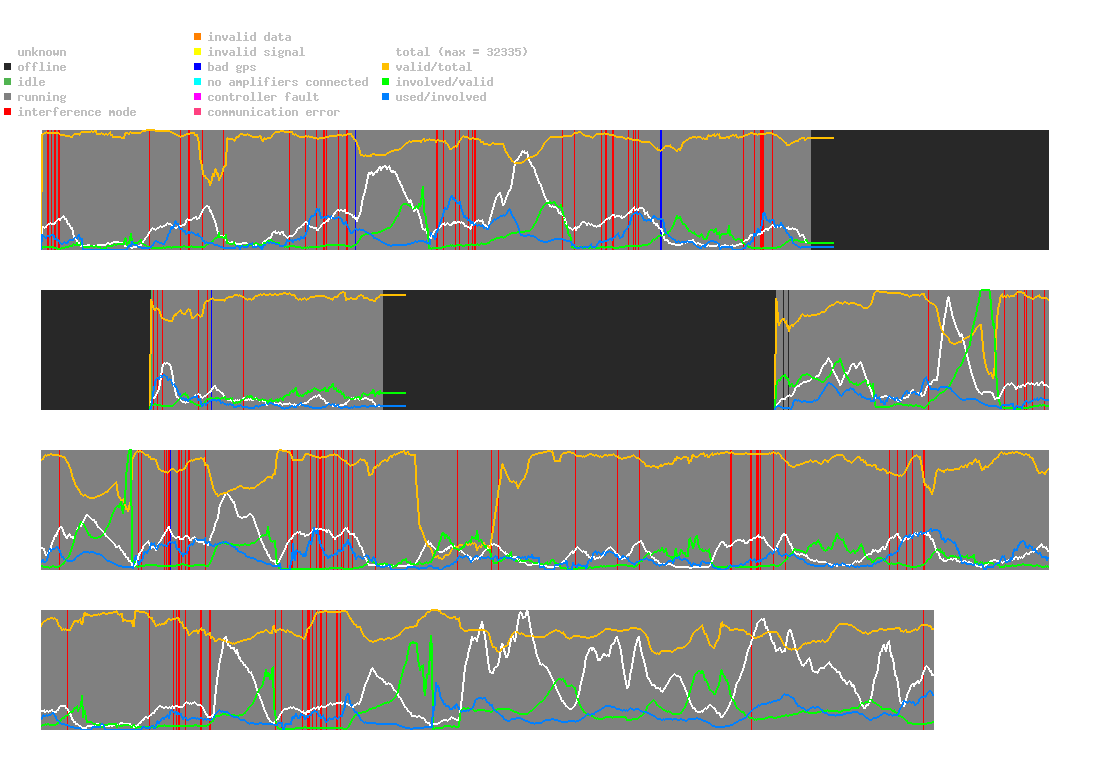Click the large middle offline block in second chart
This screenshot has width=1095, height=764.
coord(579,350)
